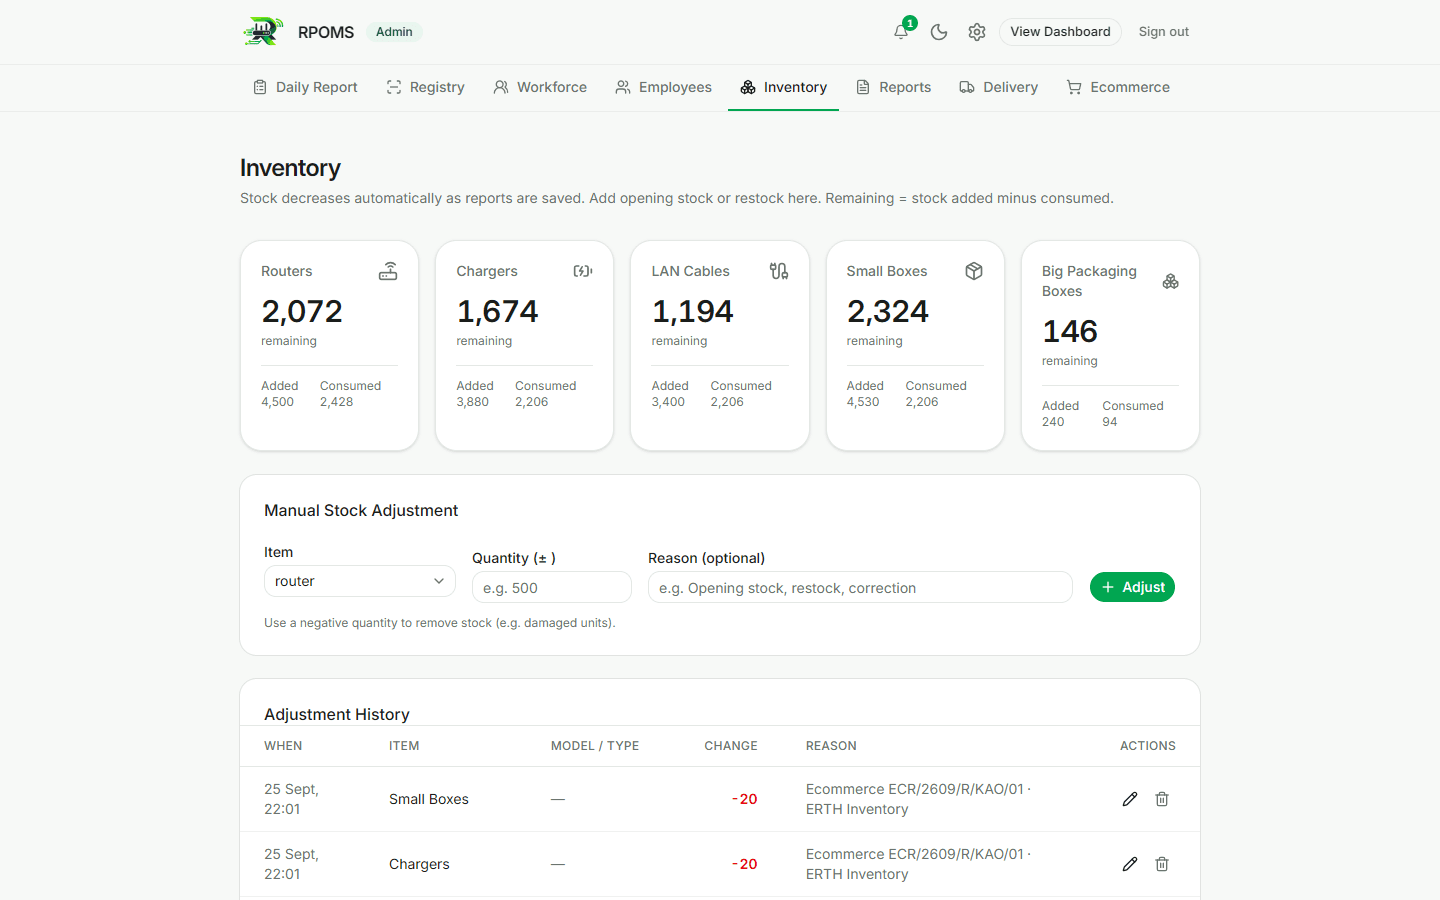Click the ITEM column header
Image resolution: width=1440 pixels, height=900 pixels.
(404, 746)
